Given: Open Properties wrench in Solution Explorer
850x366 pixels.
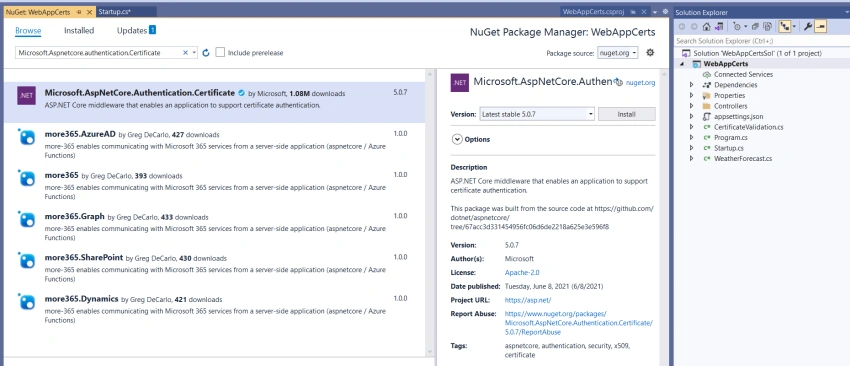Looking at the screenshot, I should tap(808, 26).
